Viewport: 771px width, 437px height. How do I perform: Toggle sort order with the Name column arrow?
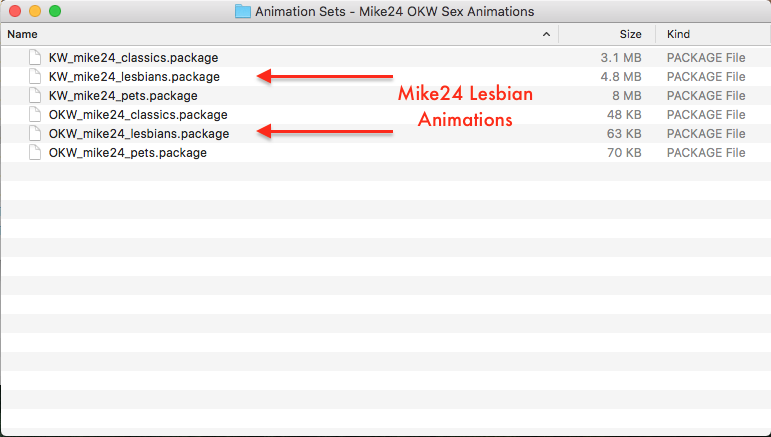(x=546, y=34)
